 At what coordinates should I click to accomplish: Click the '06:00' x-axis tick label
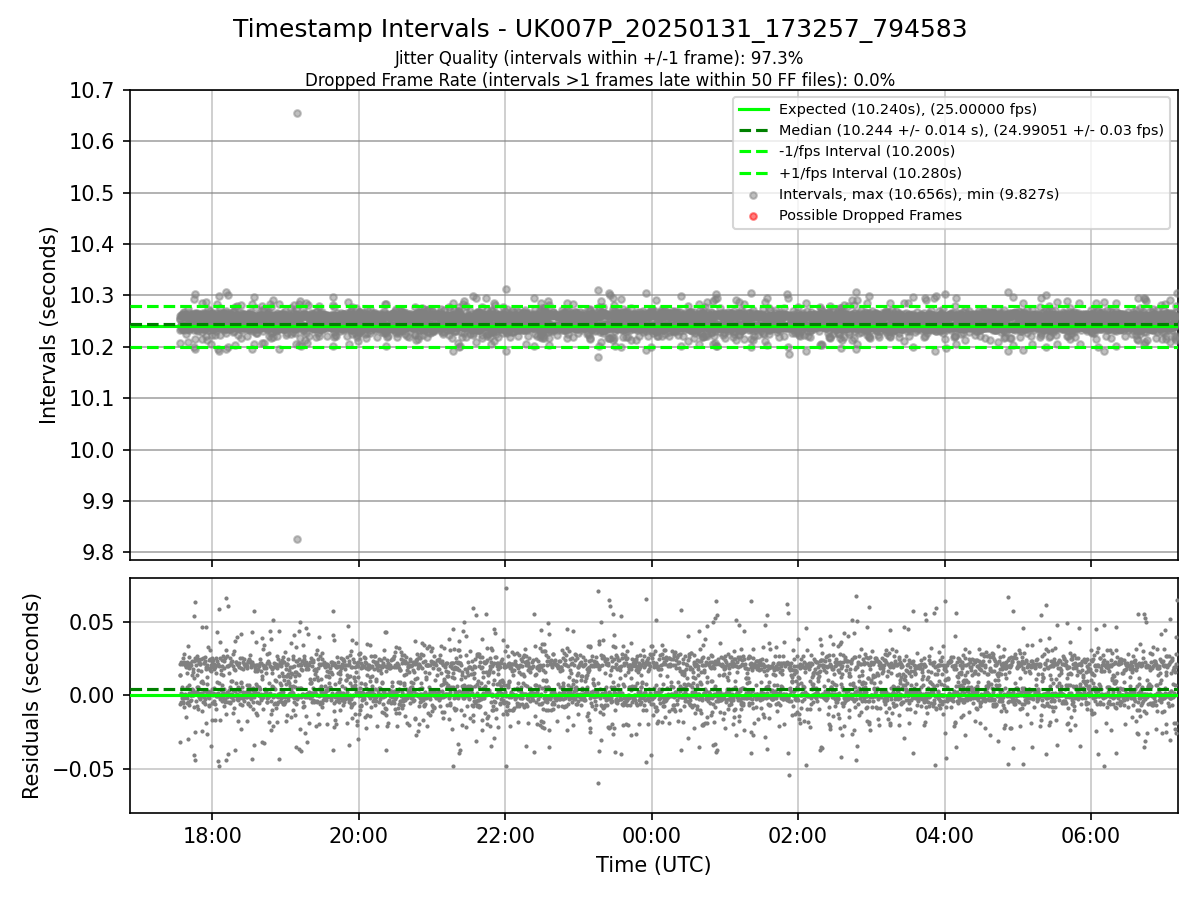coord(1091,835)
